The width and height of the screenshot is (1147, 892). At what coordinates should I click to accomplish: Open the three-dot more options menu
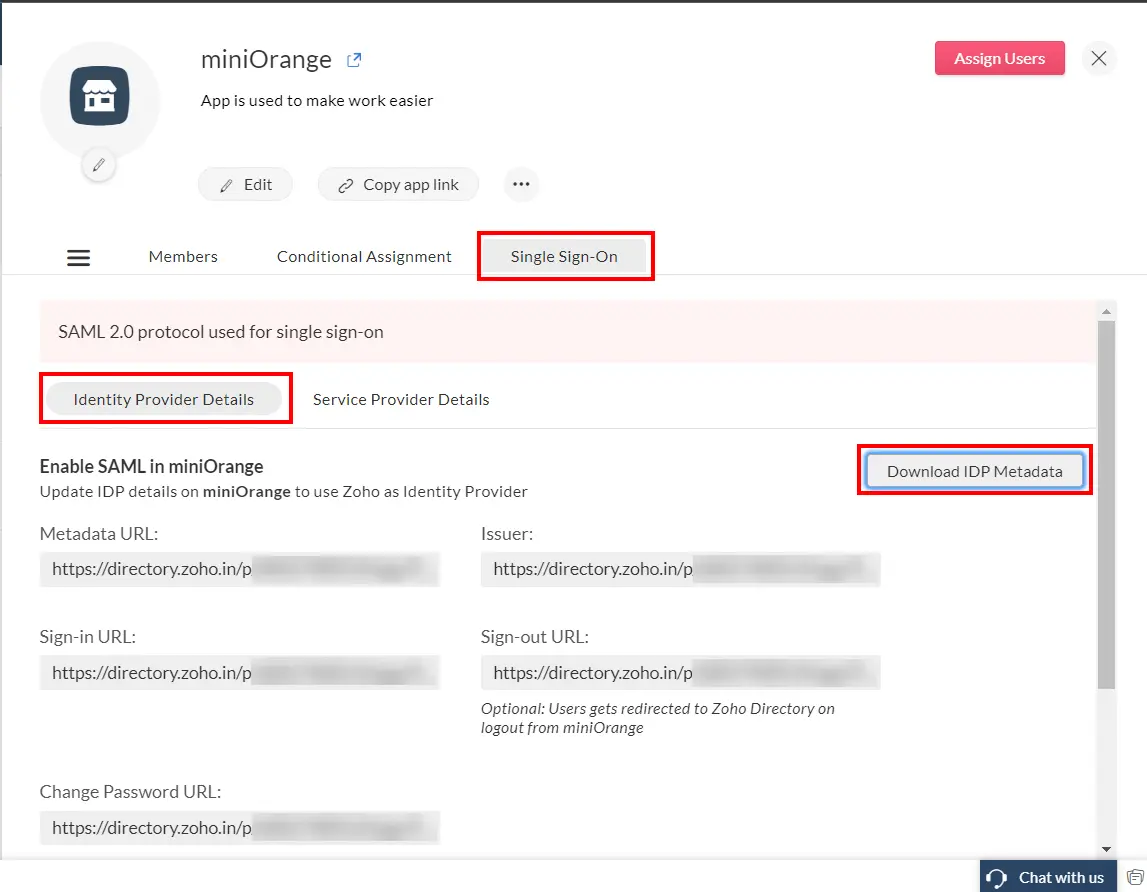coord(521,184)
